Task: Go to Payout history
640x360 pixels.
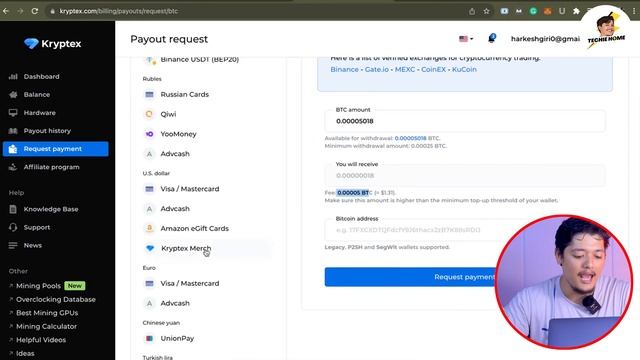Action: tap(47, 131)
